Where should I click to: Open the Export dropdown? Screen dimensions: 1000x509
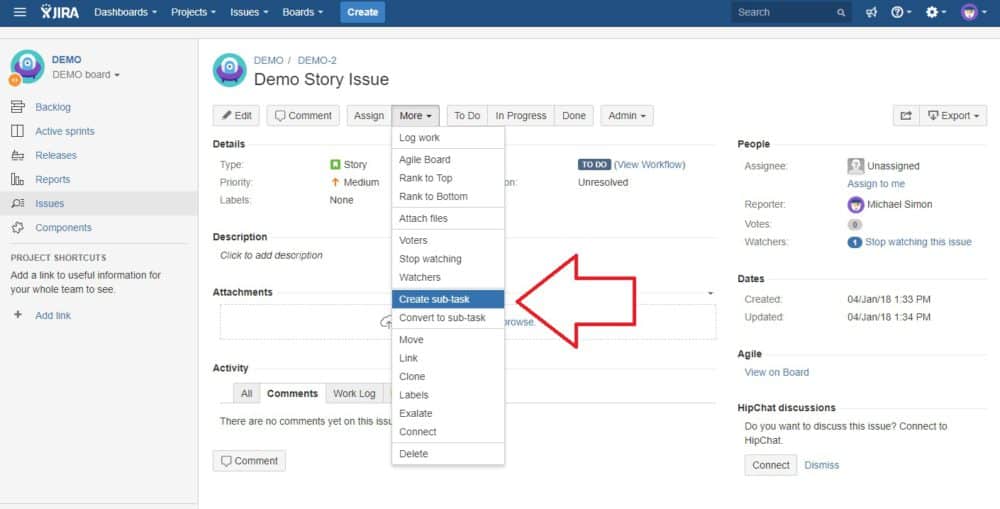(953, 115)
